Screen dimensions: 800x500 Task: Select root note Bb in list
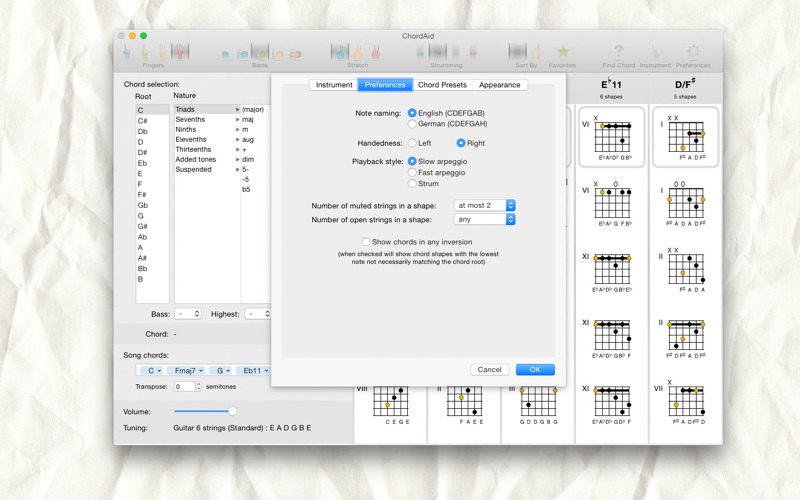tap(152, 268)
